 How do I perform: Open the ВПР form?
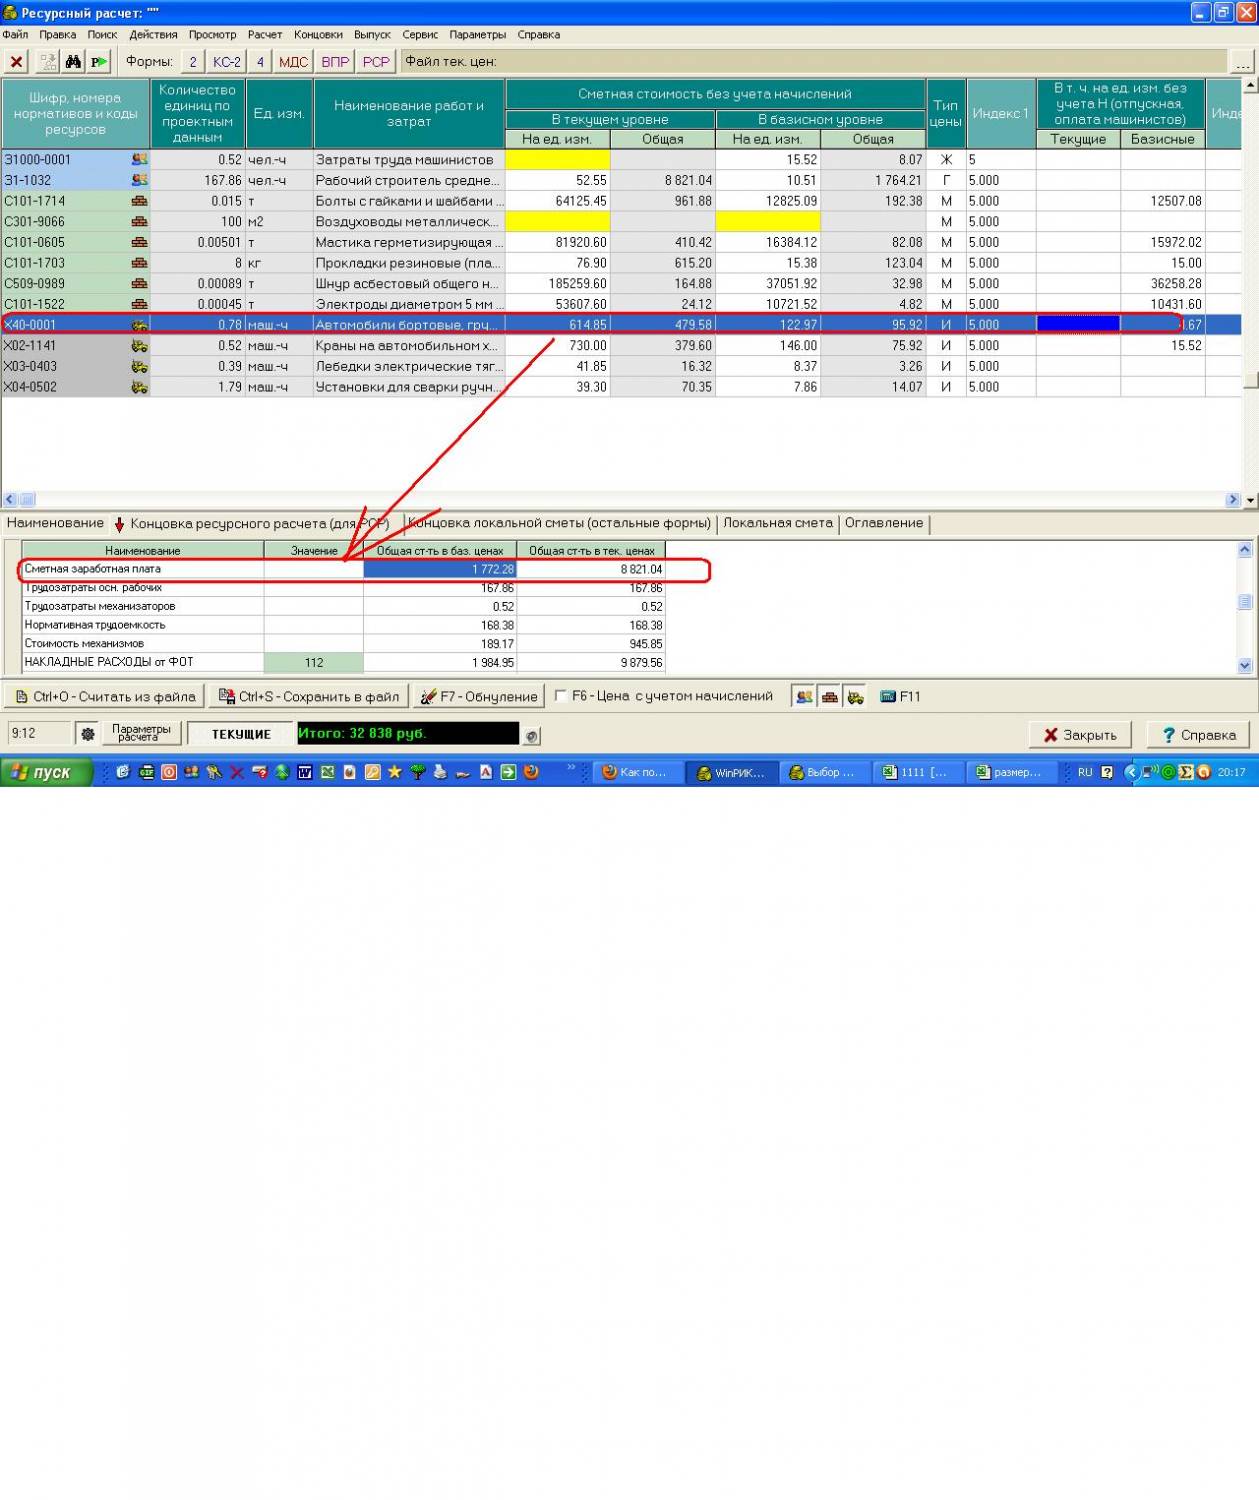[x=335, y=62]
